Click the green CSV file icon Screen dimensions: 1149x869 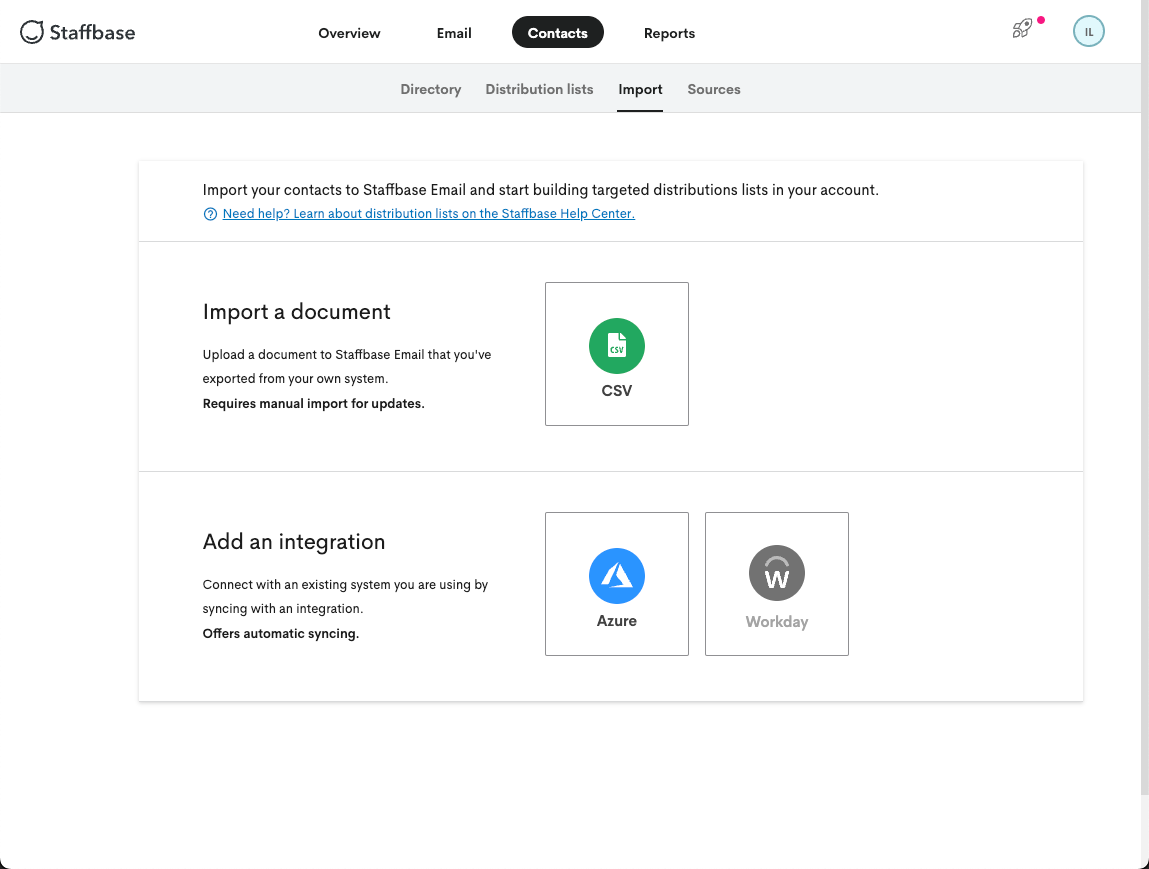coord(616,346)
